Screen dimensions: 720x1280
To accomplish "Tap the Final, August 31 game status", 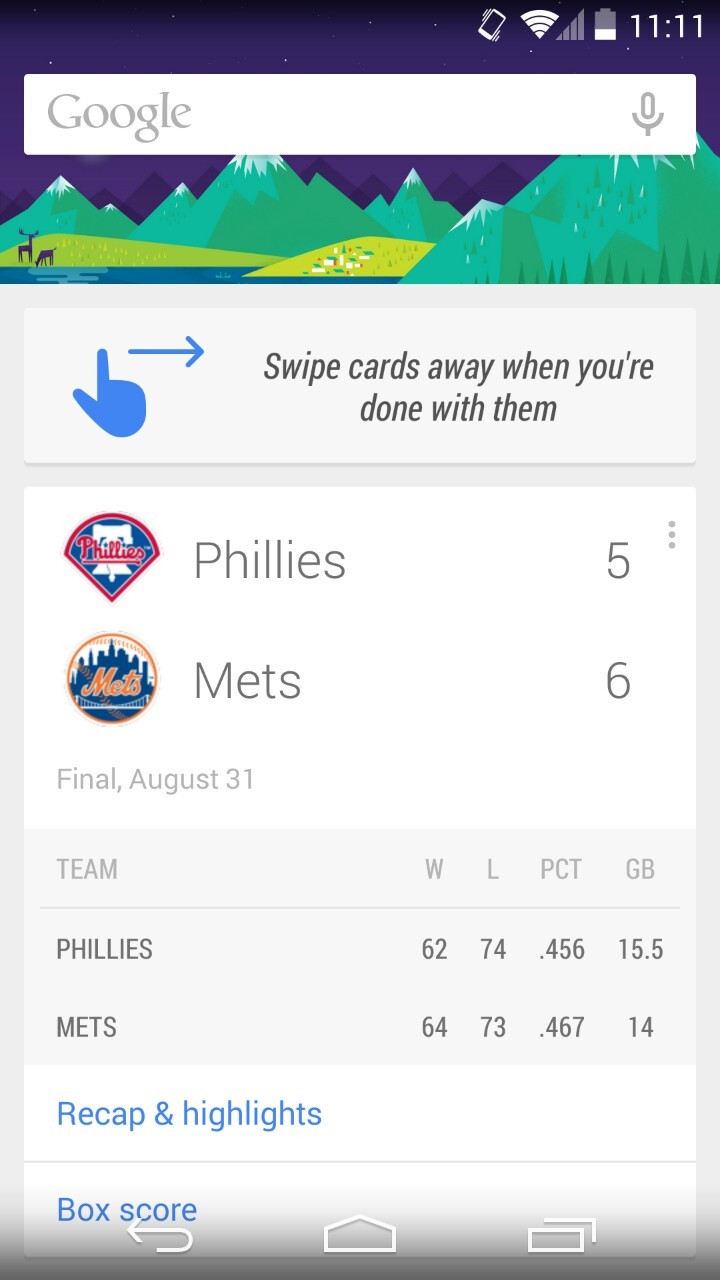I will point(156,779).
